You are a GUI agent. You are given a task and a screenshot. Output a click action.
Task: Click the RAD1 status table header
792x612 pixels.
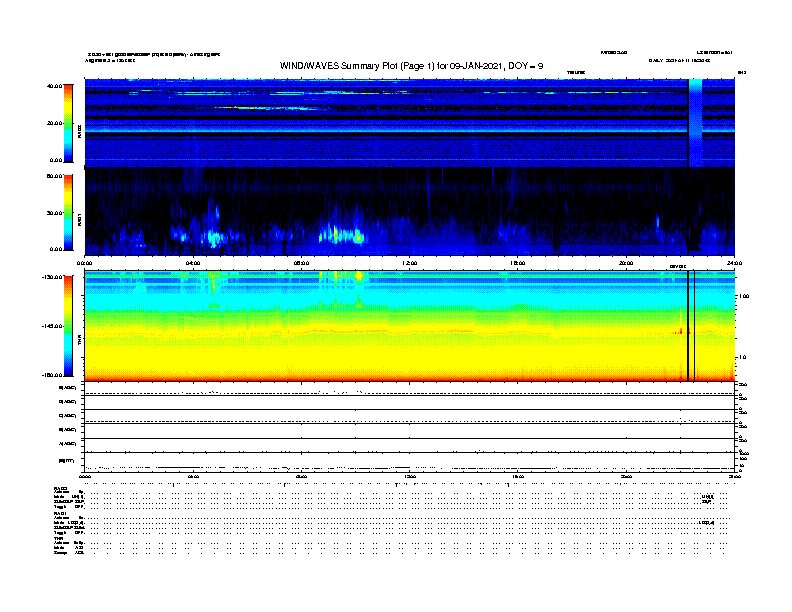tap(61, 514)
